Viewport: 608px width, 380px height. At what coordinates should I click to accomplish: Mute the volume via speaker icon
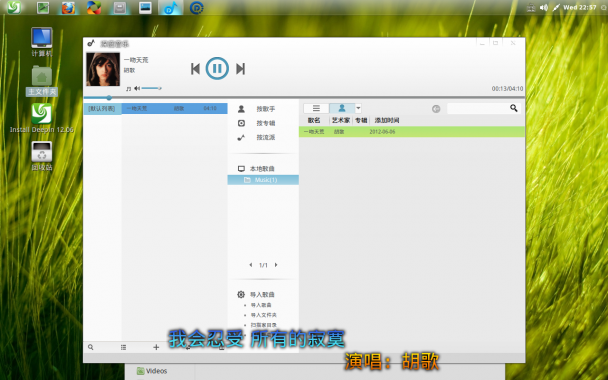[137, 88]
